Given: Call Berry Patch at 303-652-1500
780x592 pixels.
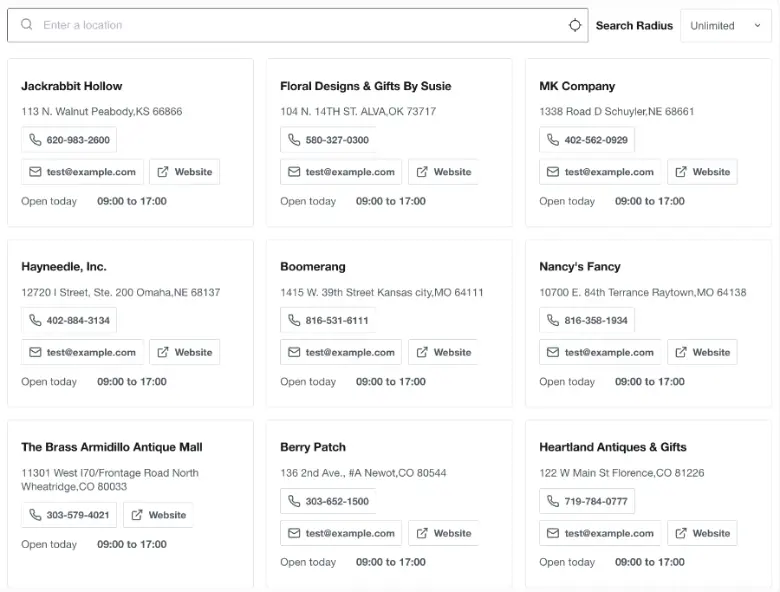Looking at the screenshot, I should click(x=328, y=501).
